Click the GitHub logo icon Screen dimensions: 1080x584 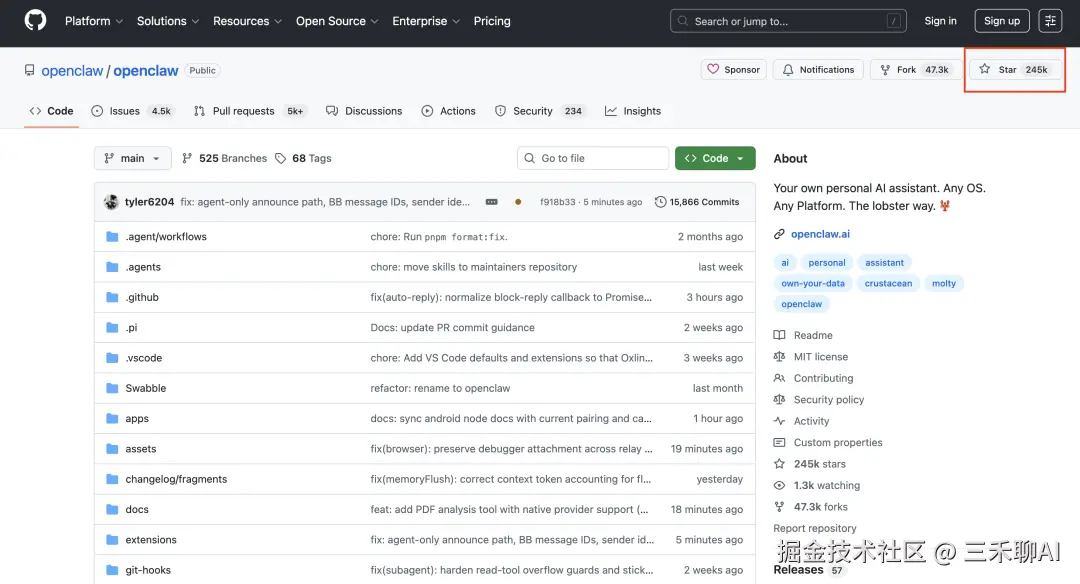pyautogui.click(x=35, y=21)
